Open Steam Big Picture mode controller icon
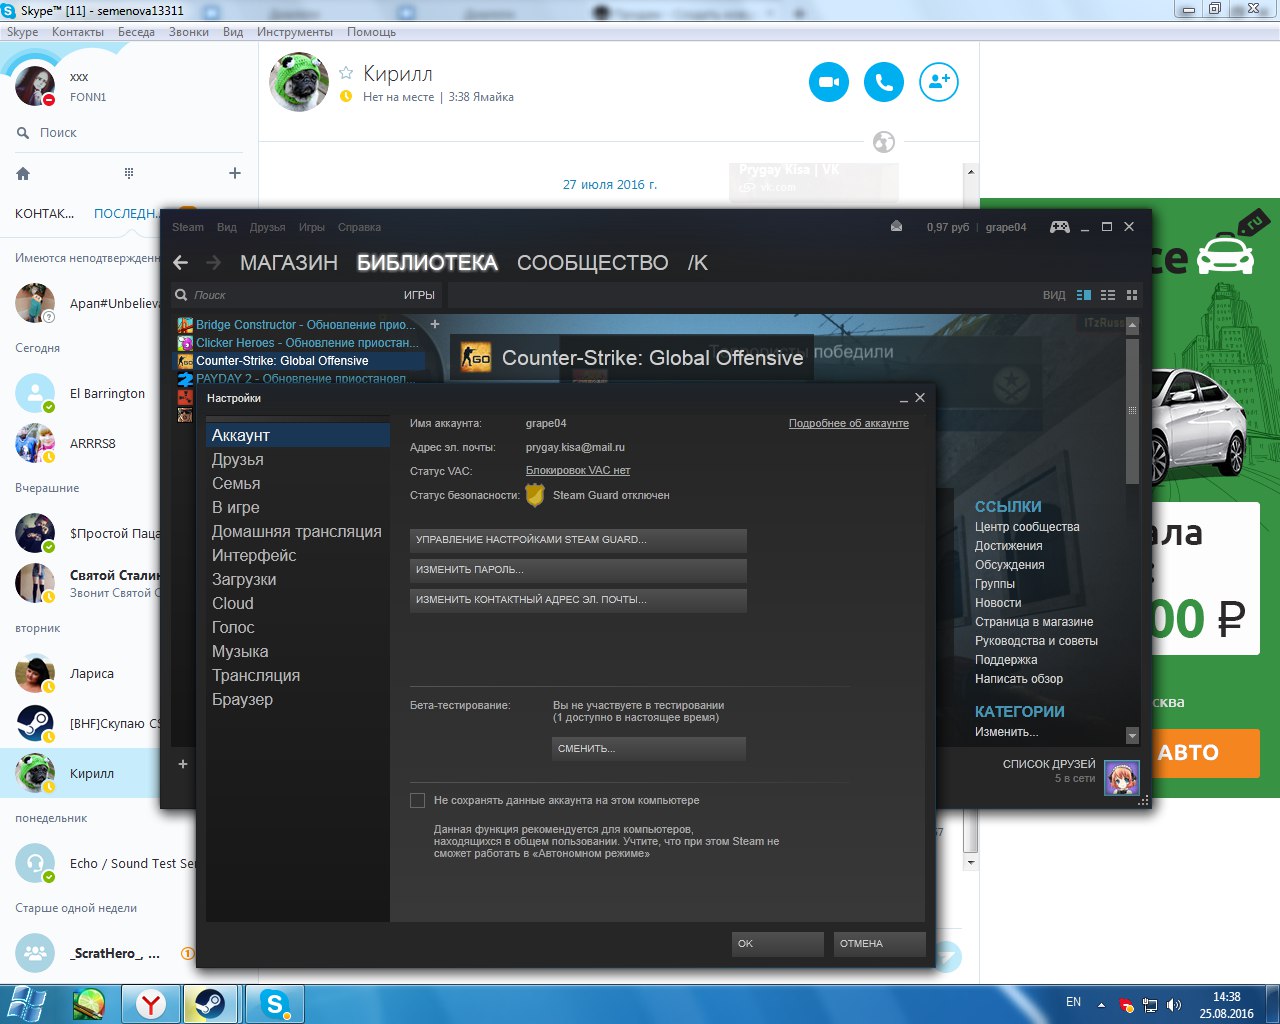This screenshot has width=1280, height=1024. [x=1059, y=227]
